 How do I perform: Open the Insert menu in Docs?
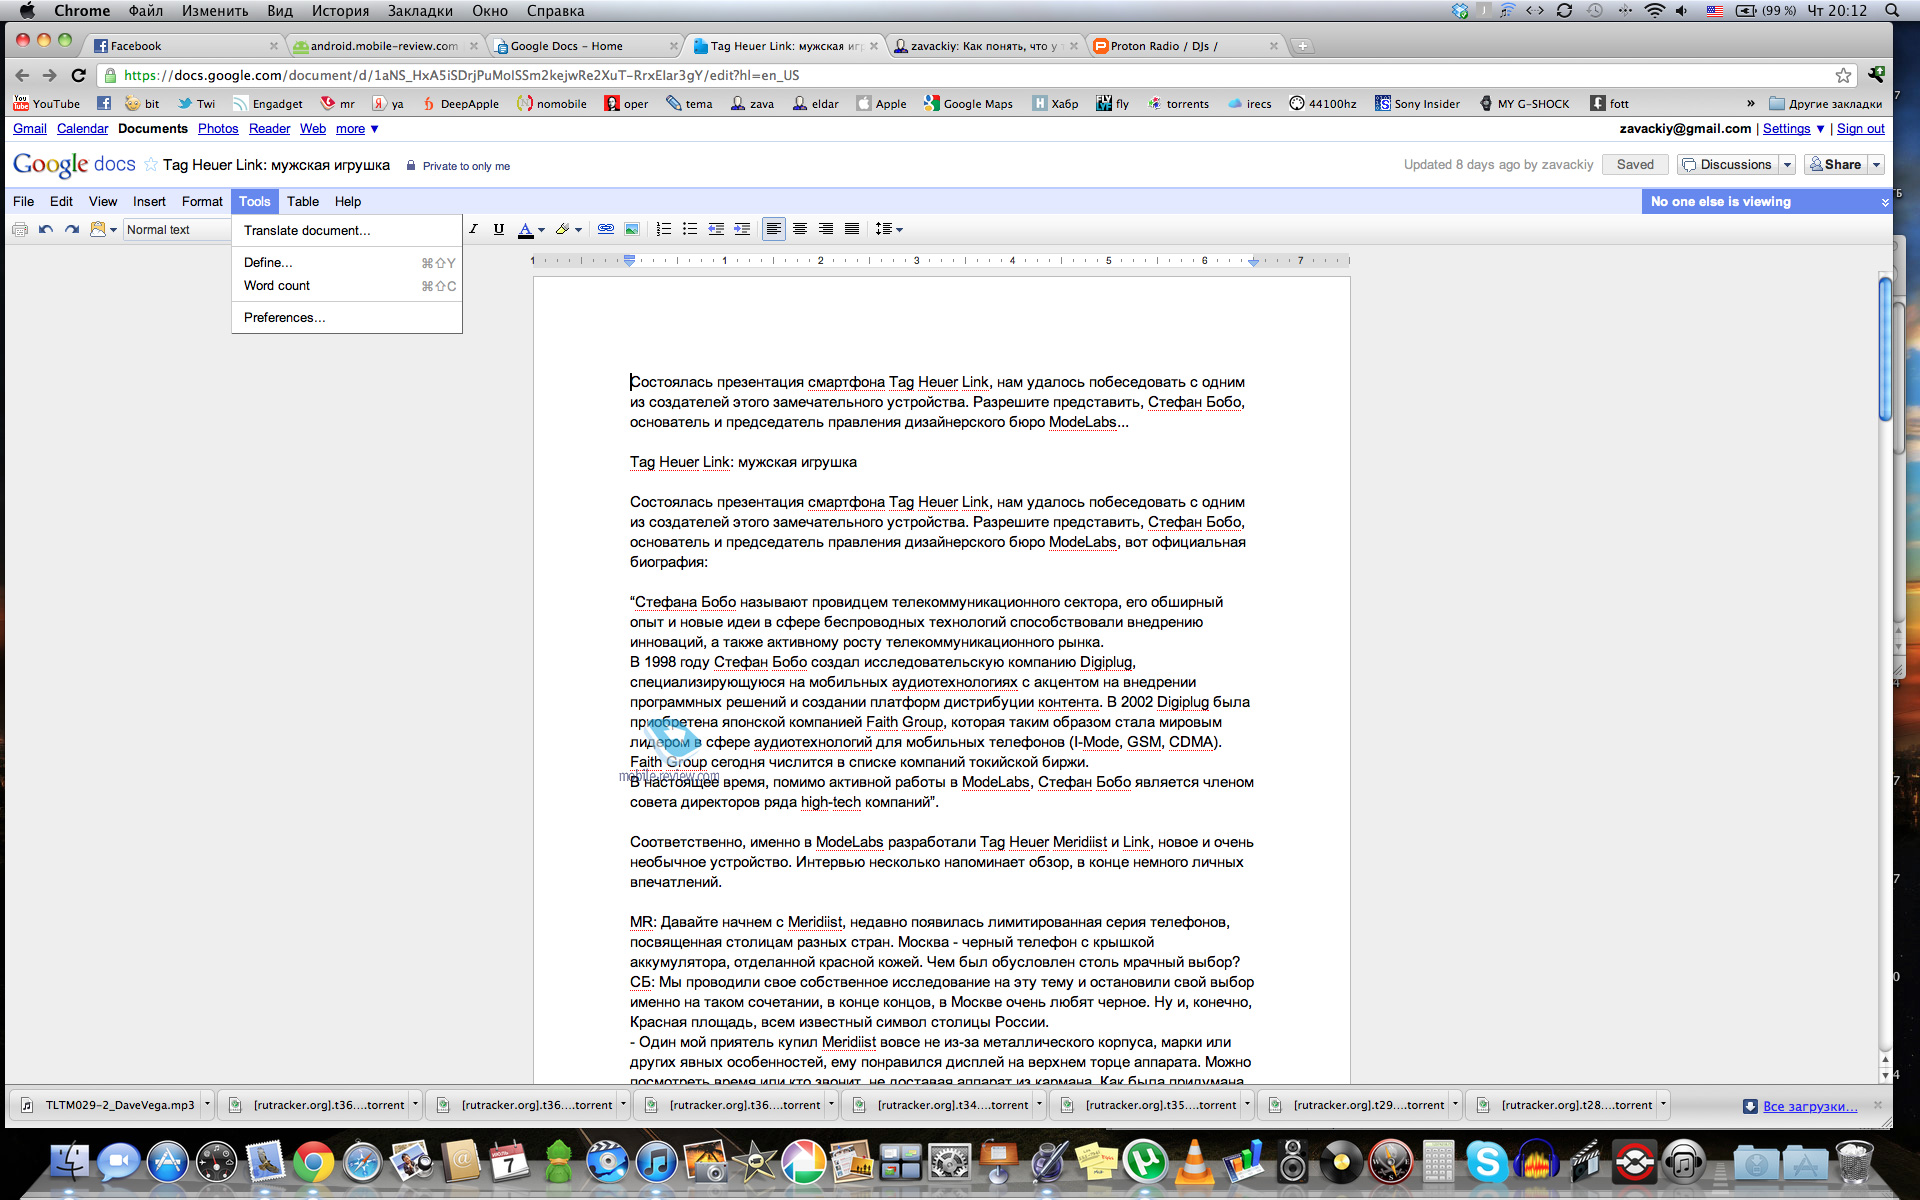(149, 201)
